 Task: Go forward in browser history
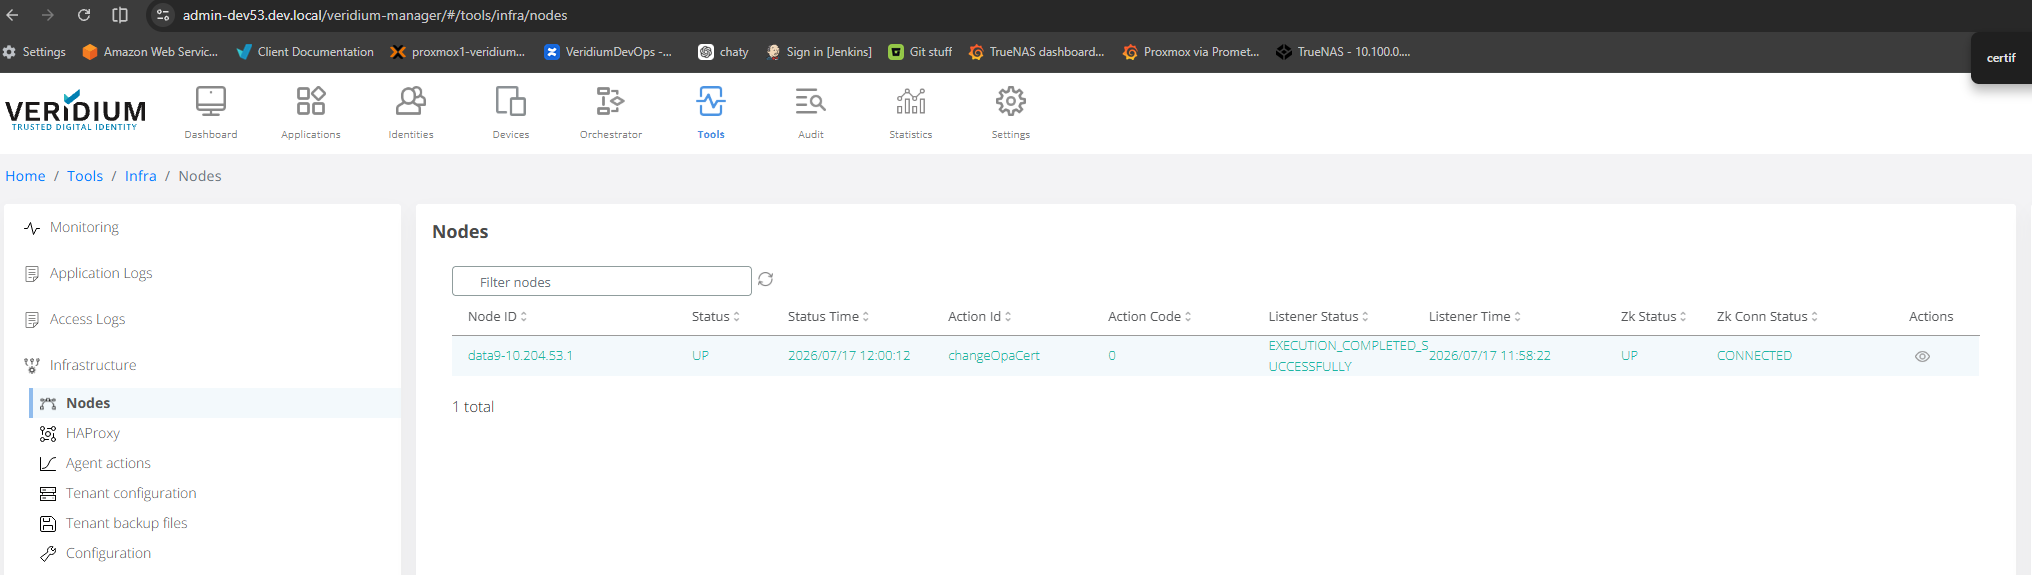click(48, 15)
